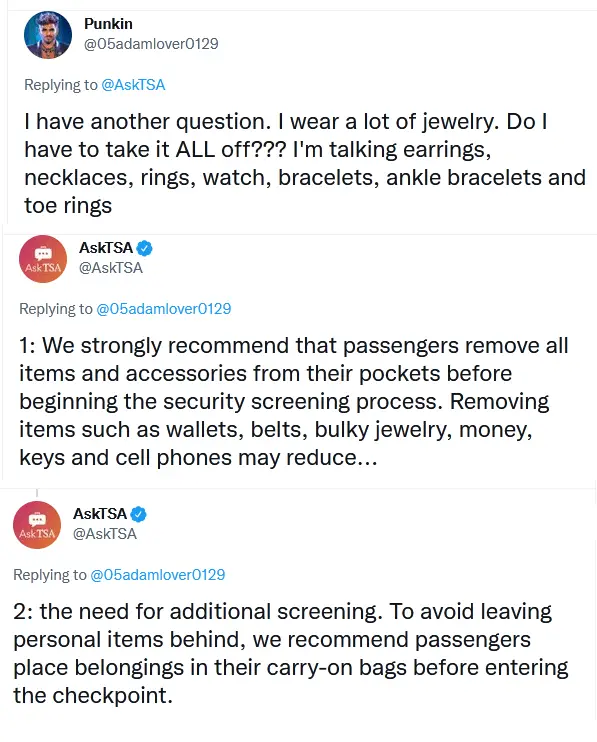
Task: Click 'Replying to' text in second AskTSA tweet
Action: [x=50, y=574]
